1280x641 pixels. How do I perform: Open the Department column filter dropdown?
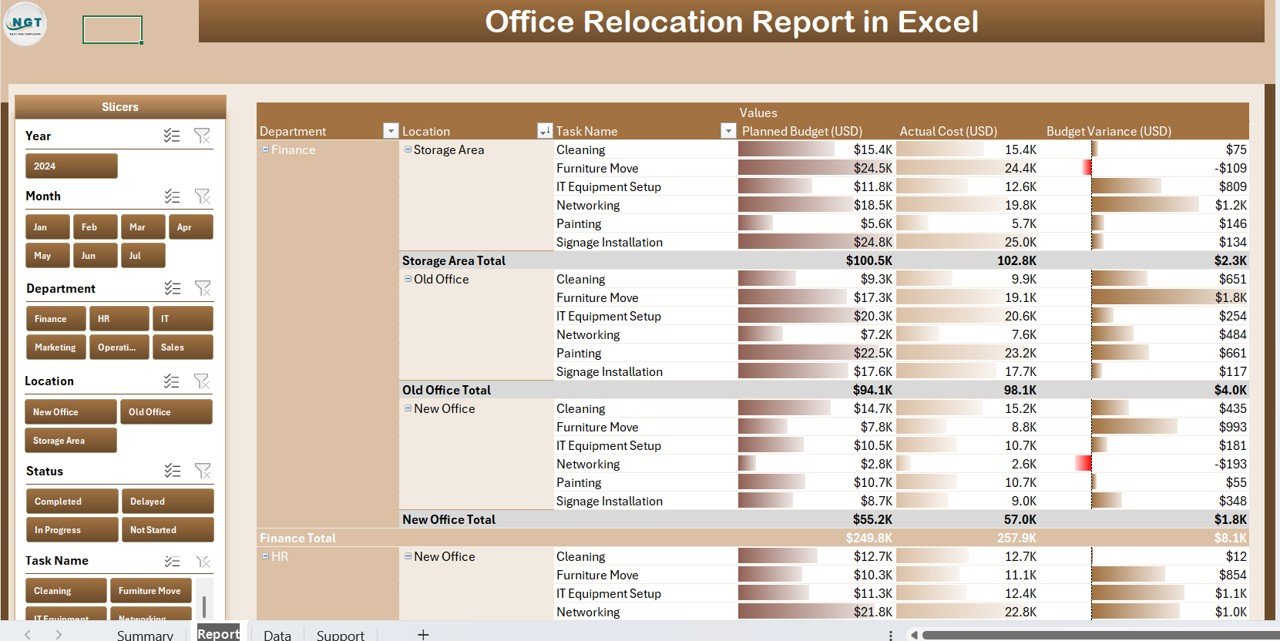pyautogui.click(x=390, y=131)
